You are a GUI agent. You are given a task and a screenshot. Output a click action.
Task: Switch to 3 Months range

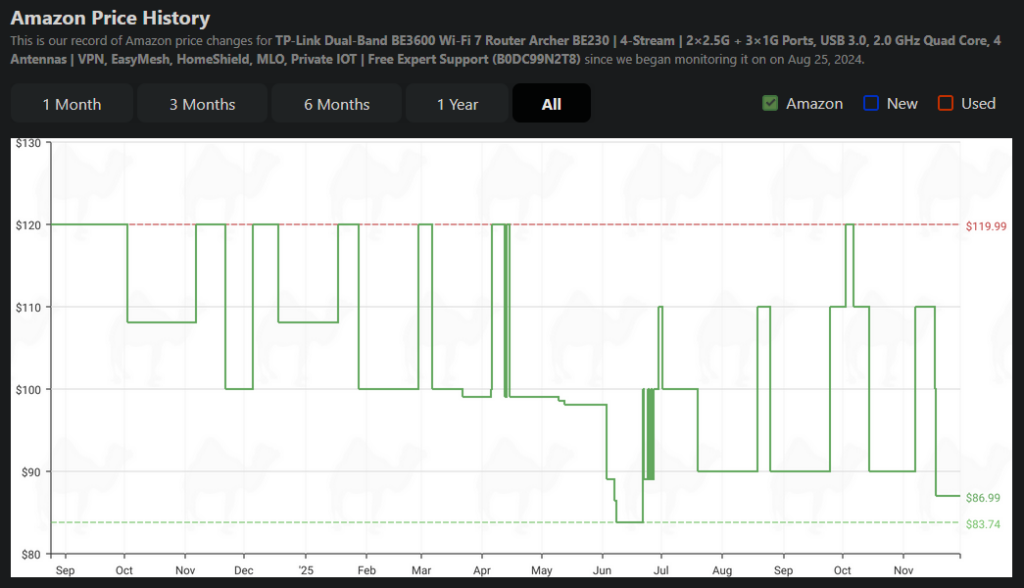pyautogui.click(x=202, y=104)
